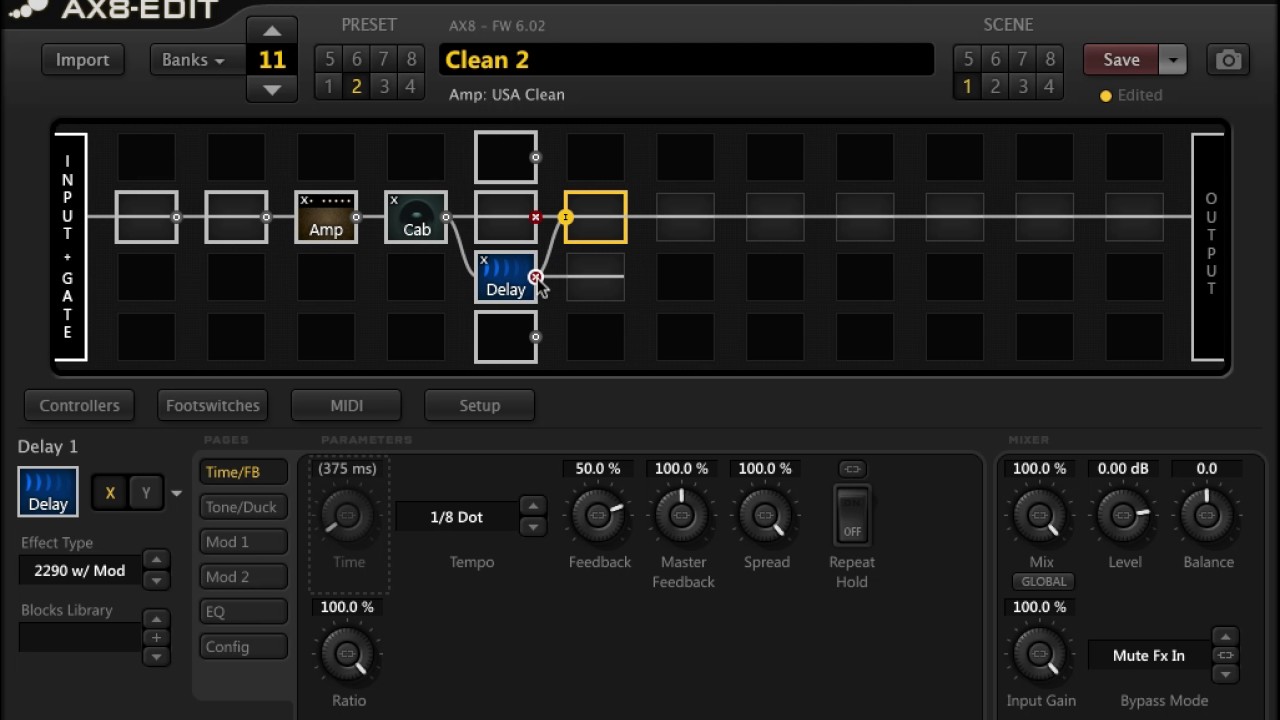This screenshot has height=720, width=1280.
Task: Select Preset slot 5
Action: coord(329,59)
